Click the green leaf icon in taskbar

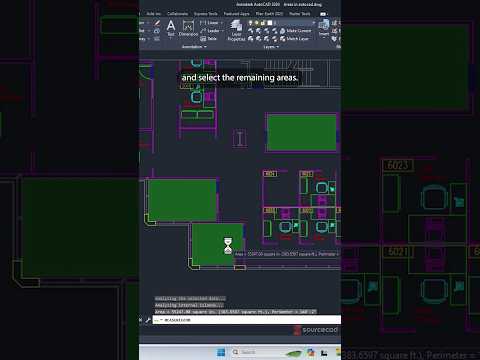(293, 353)
